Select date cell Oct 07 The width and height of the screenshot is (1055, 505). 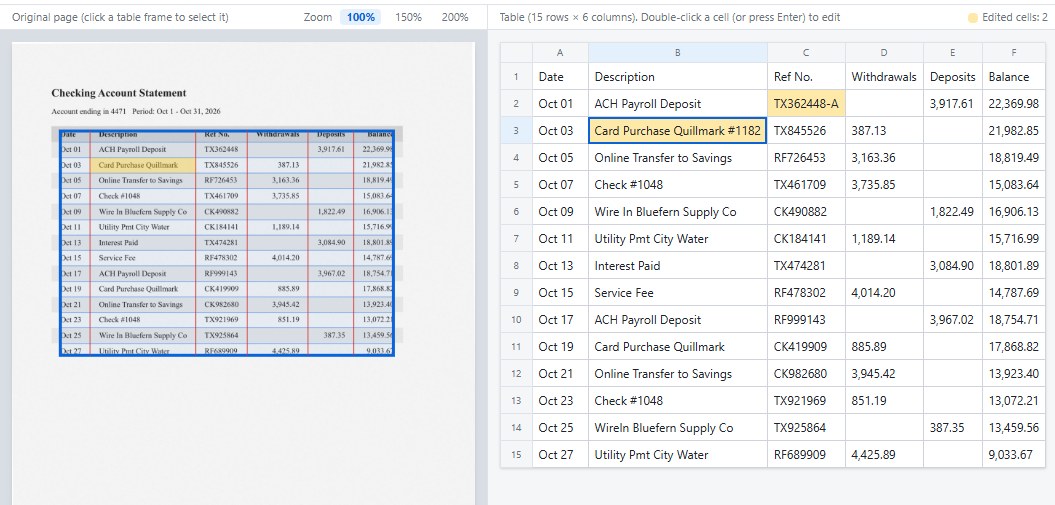[x=560, y=184]
